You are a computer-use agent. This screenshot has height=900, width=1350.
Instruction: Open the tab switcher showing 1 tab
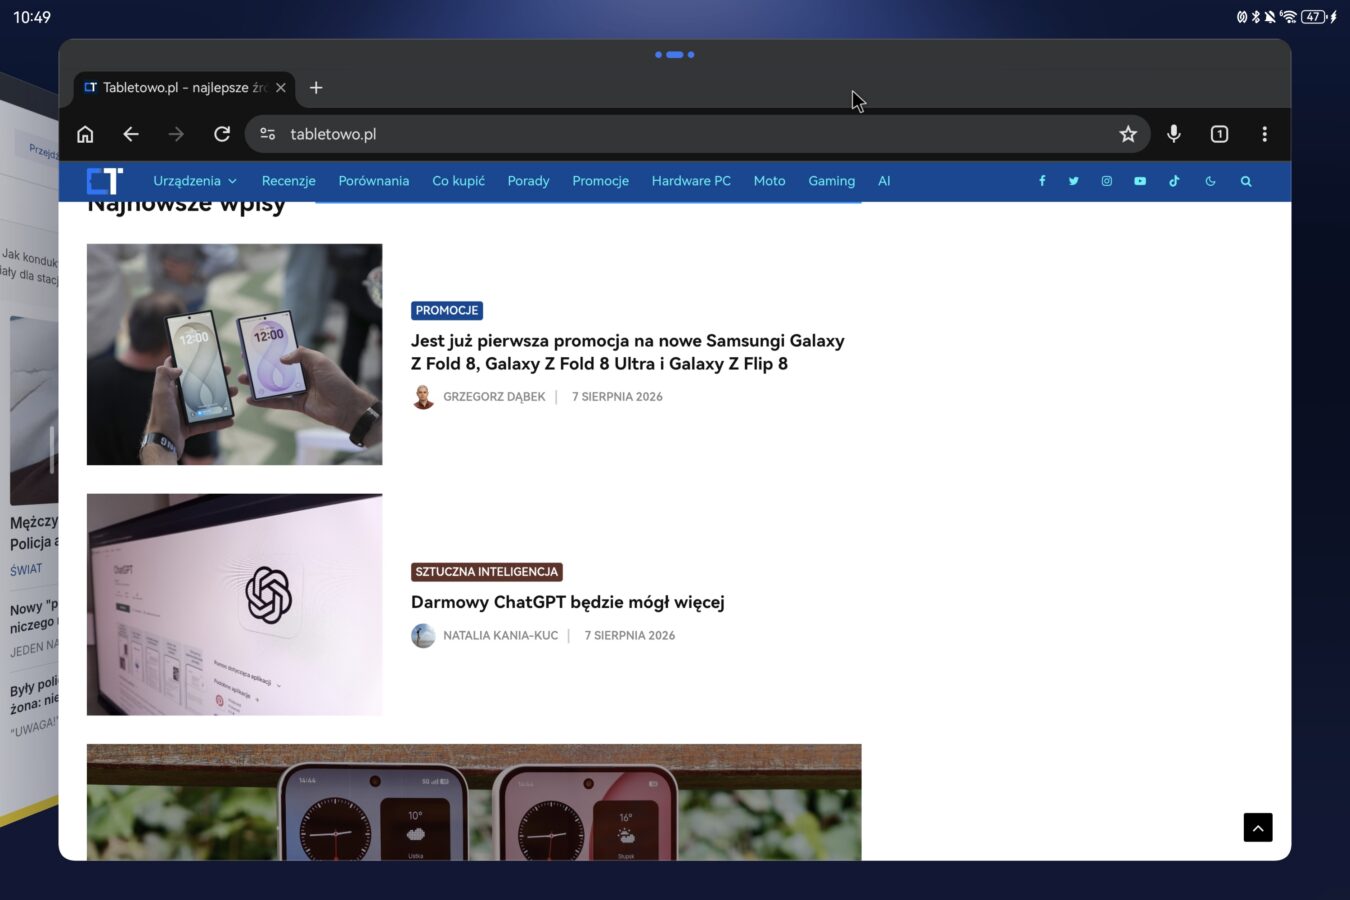(x=1219, y=134)
